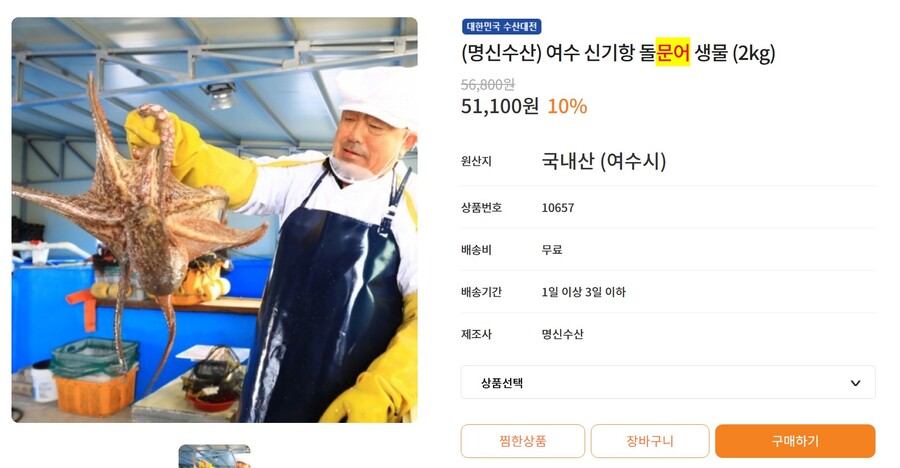Viewport: 900px width, 468px height.
Task: Click the crossed-out 56,800원 original price
Action: pos(488,84)
